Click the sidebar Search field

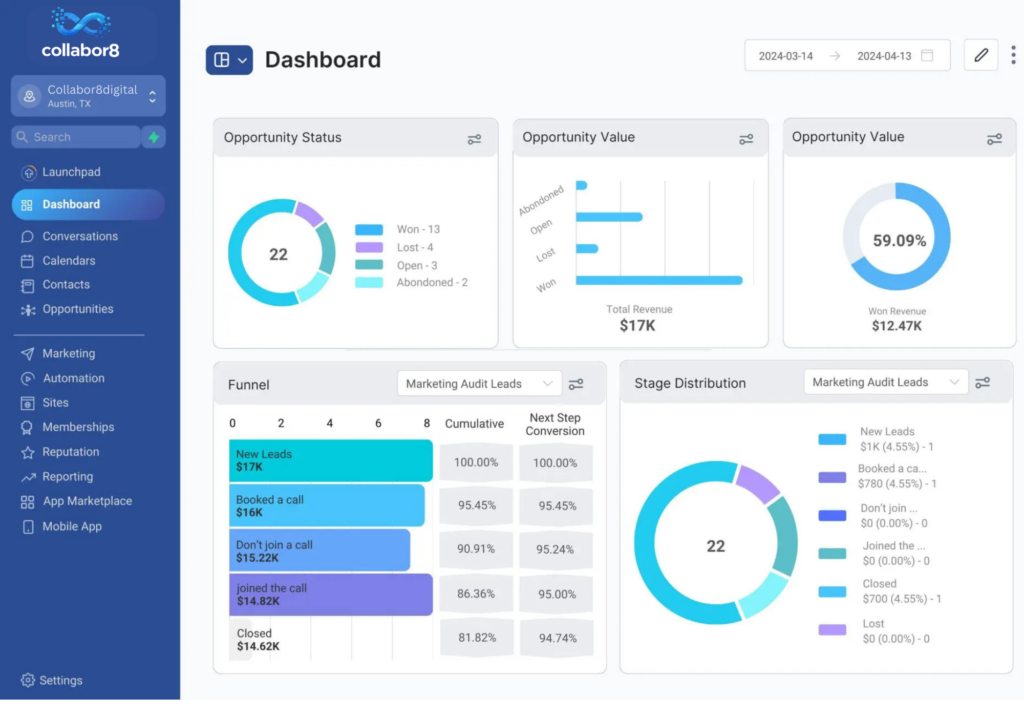(76, 137)
